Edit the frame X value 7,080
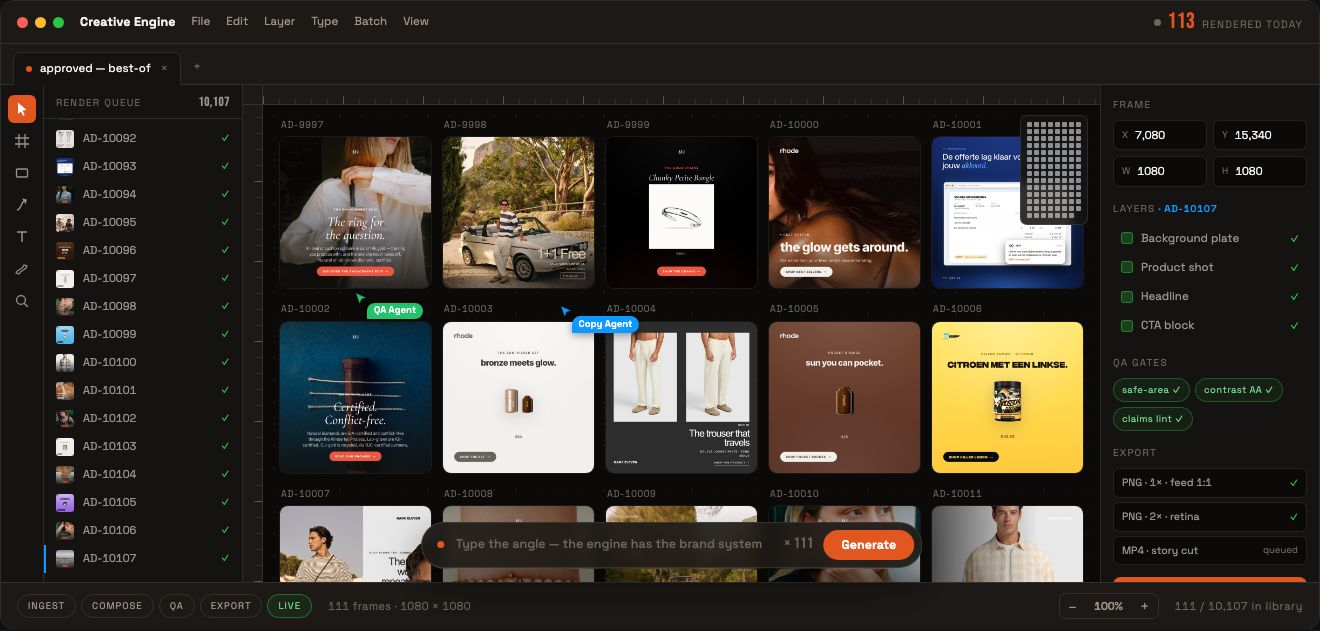This screenshot has width=1320, height=631. [x=1160, y=135]
